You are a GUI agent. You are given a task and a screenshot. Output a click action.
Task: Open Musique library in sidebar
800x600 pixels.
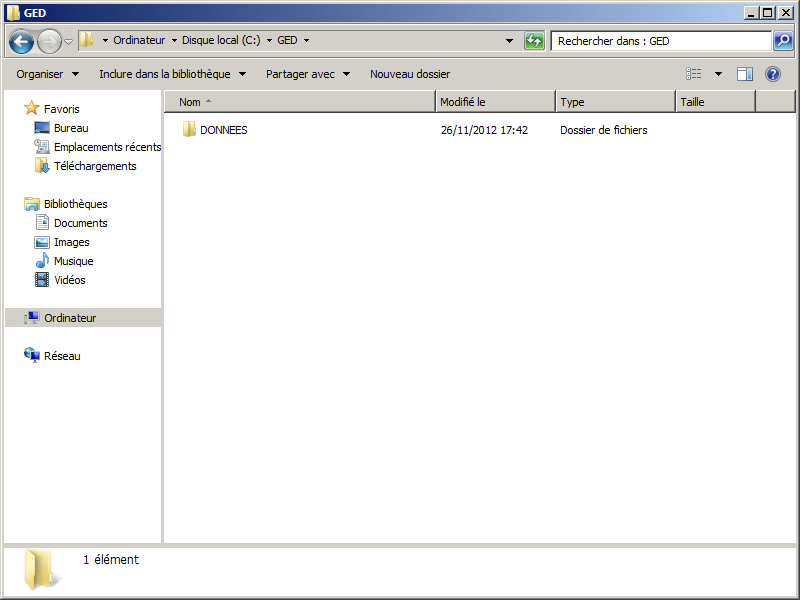point(73,261)
